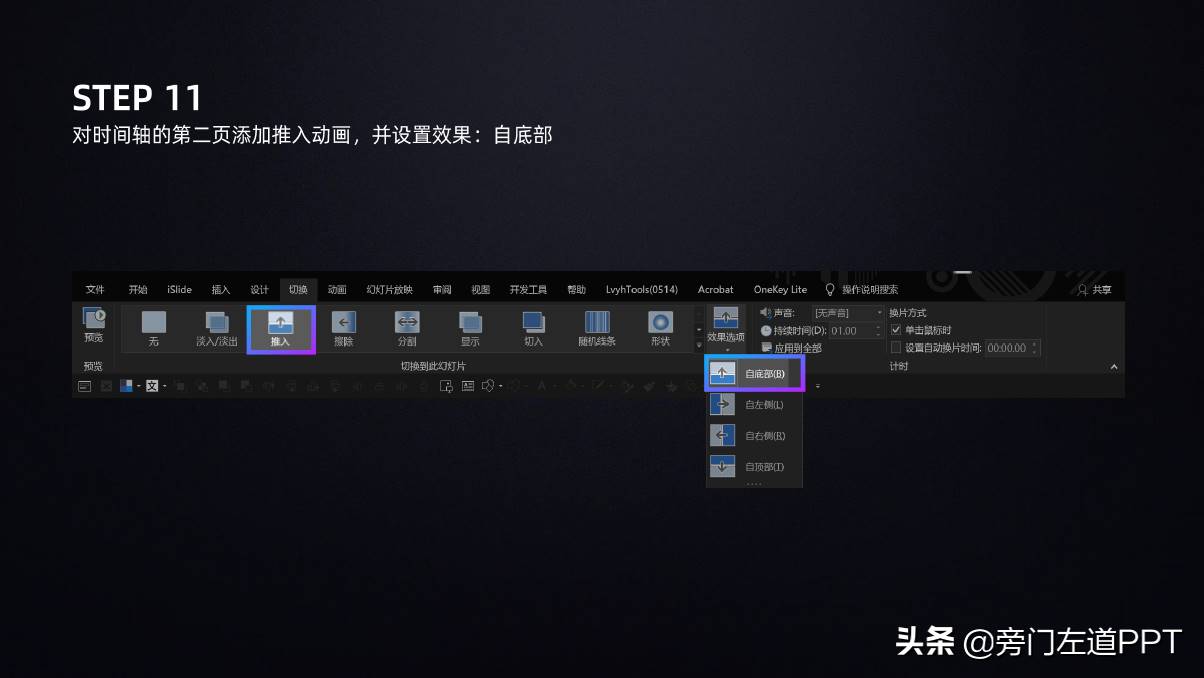The width and height of the screenshot is (1204, 678).
Task: Choose 自右侧(R) from right option
Action: pos(755,436)
